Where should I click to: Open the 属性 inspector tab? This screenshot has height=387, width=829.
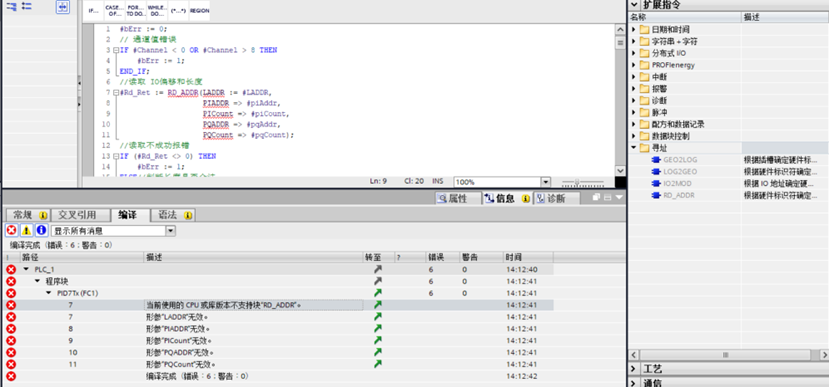pos(458,199)
